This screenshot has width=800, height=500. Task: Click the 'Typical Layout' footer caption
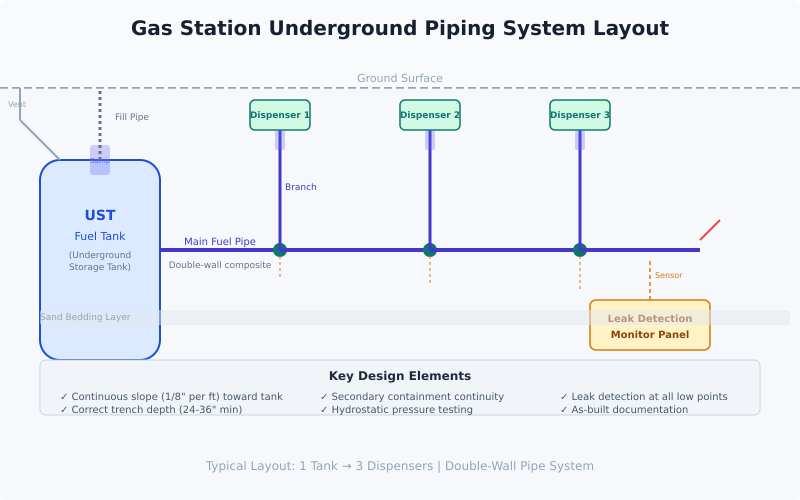click(x=399, y=466)
